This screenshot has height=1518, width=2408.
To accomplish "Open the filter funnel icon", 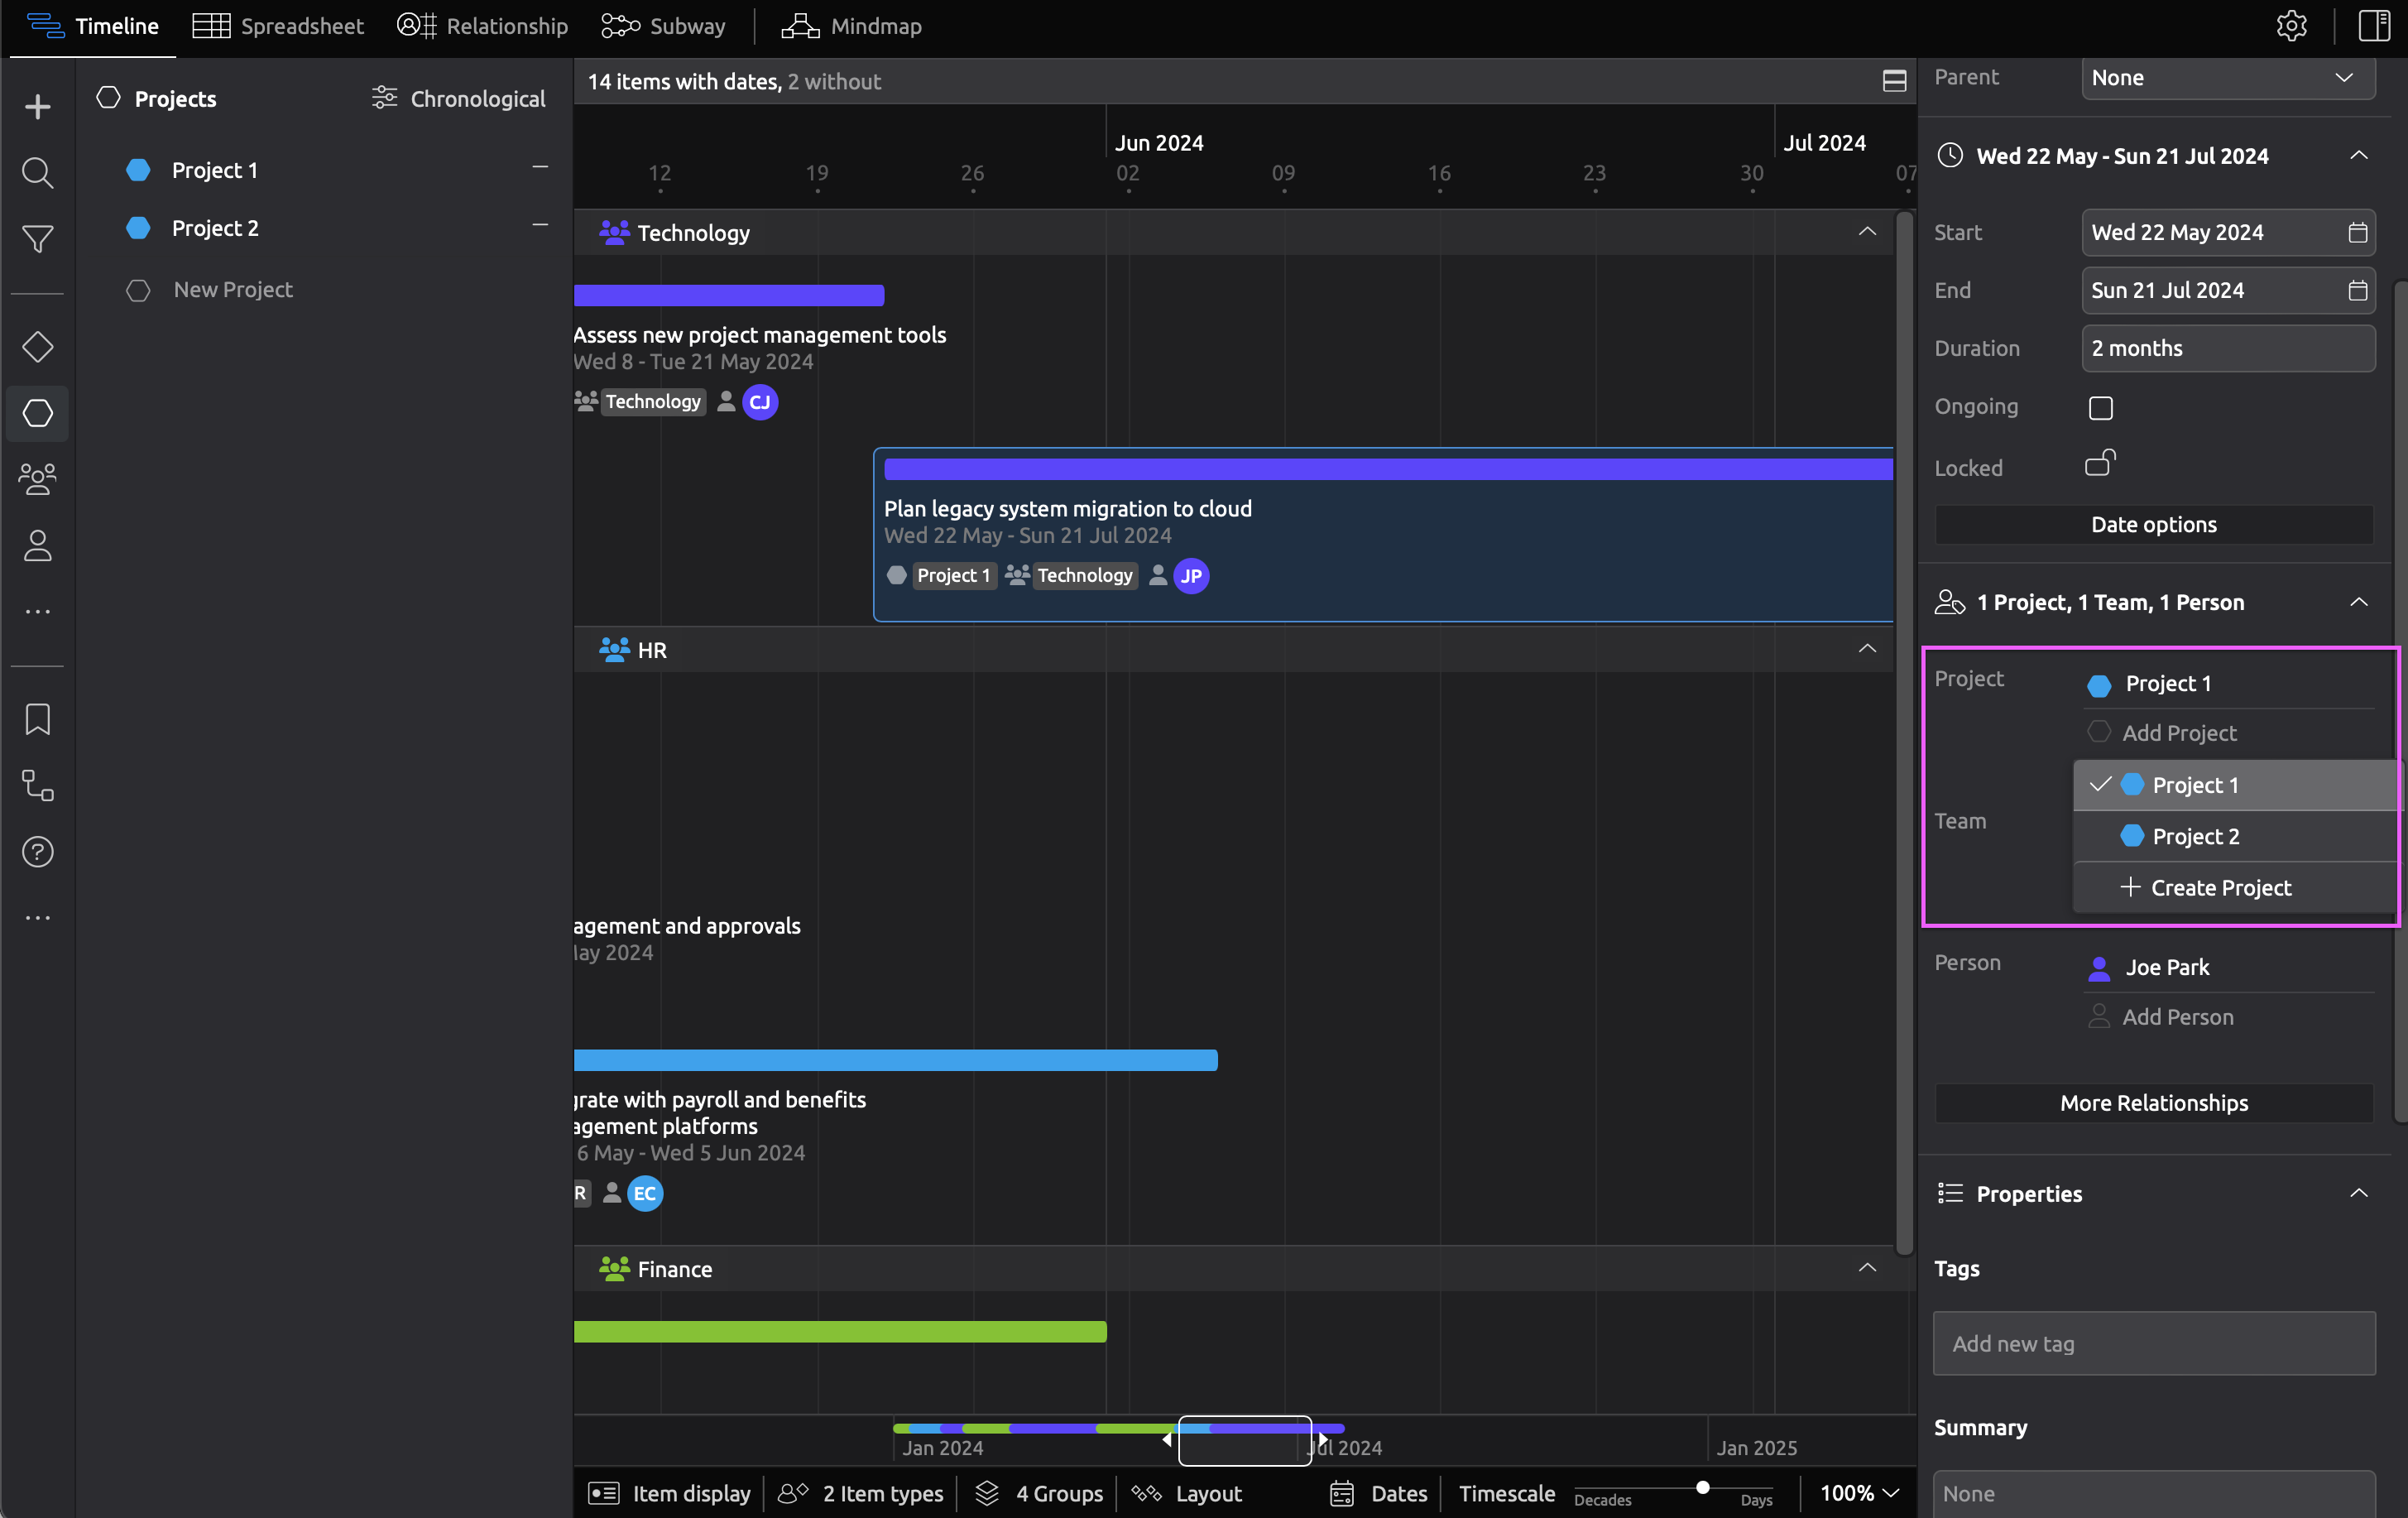I will (37, 238).
